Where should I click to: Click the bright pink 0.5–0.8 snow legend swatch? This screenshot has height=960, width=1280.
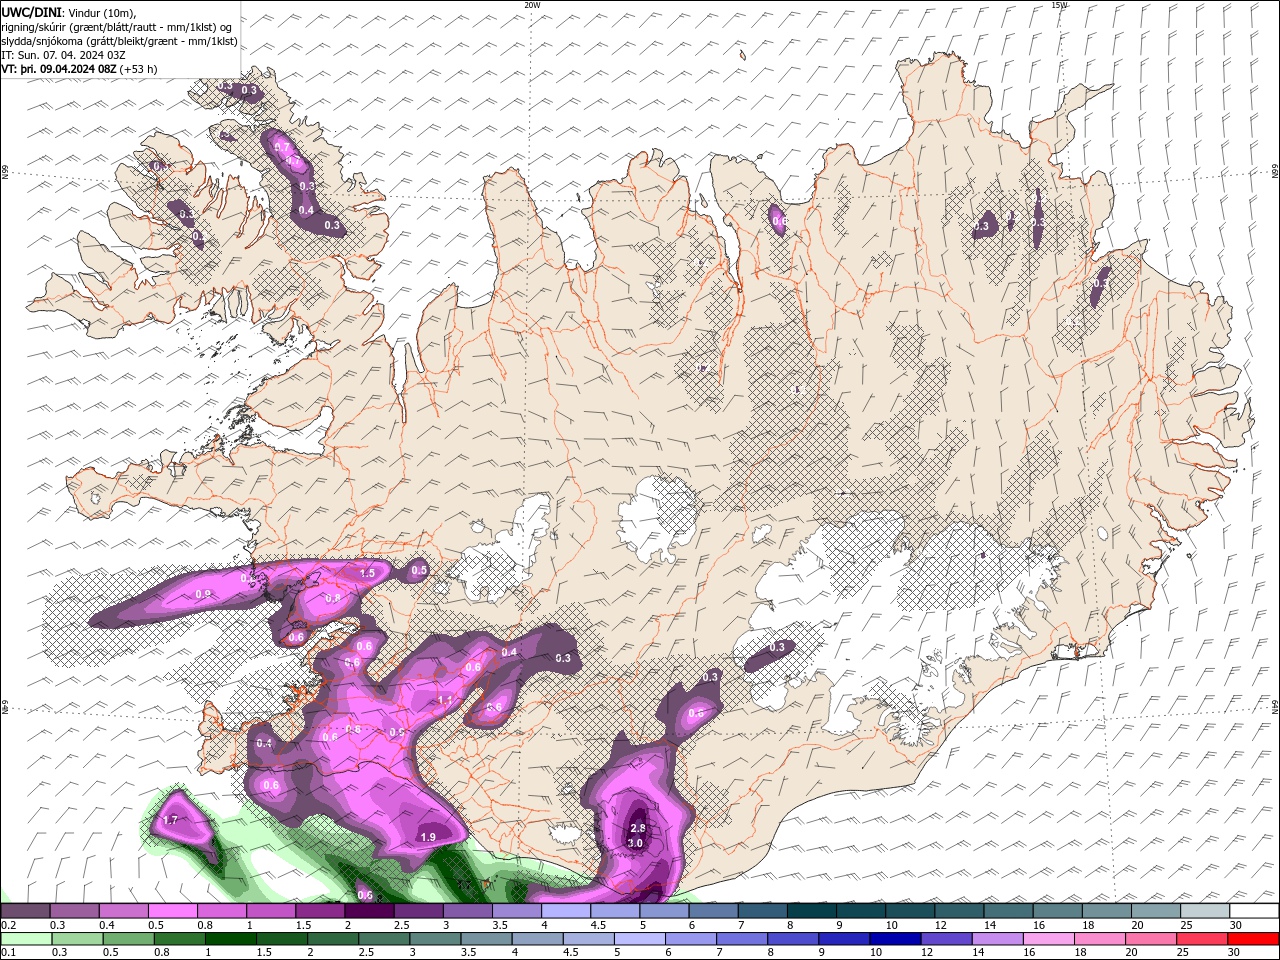click(x=173, y=911)
